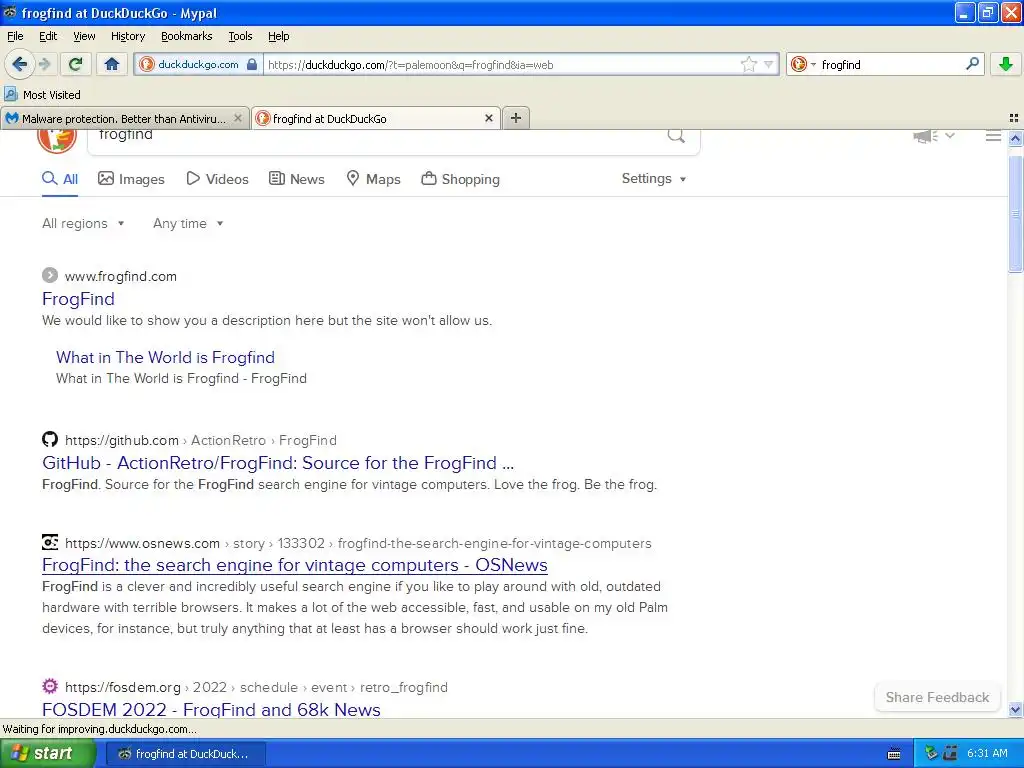Click the taskbar clock showing 6:31 AM
The height and width of the screenshot is (768, 1024).
coord(987,754)
